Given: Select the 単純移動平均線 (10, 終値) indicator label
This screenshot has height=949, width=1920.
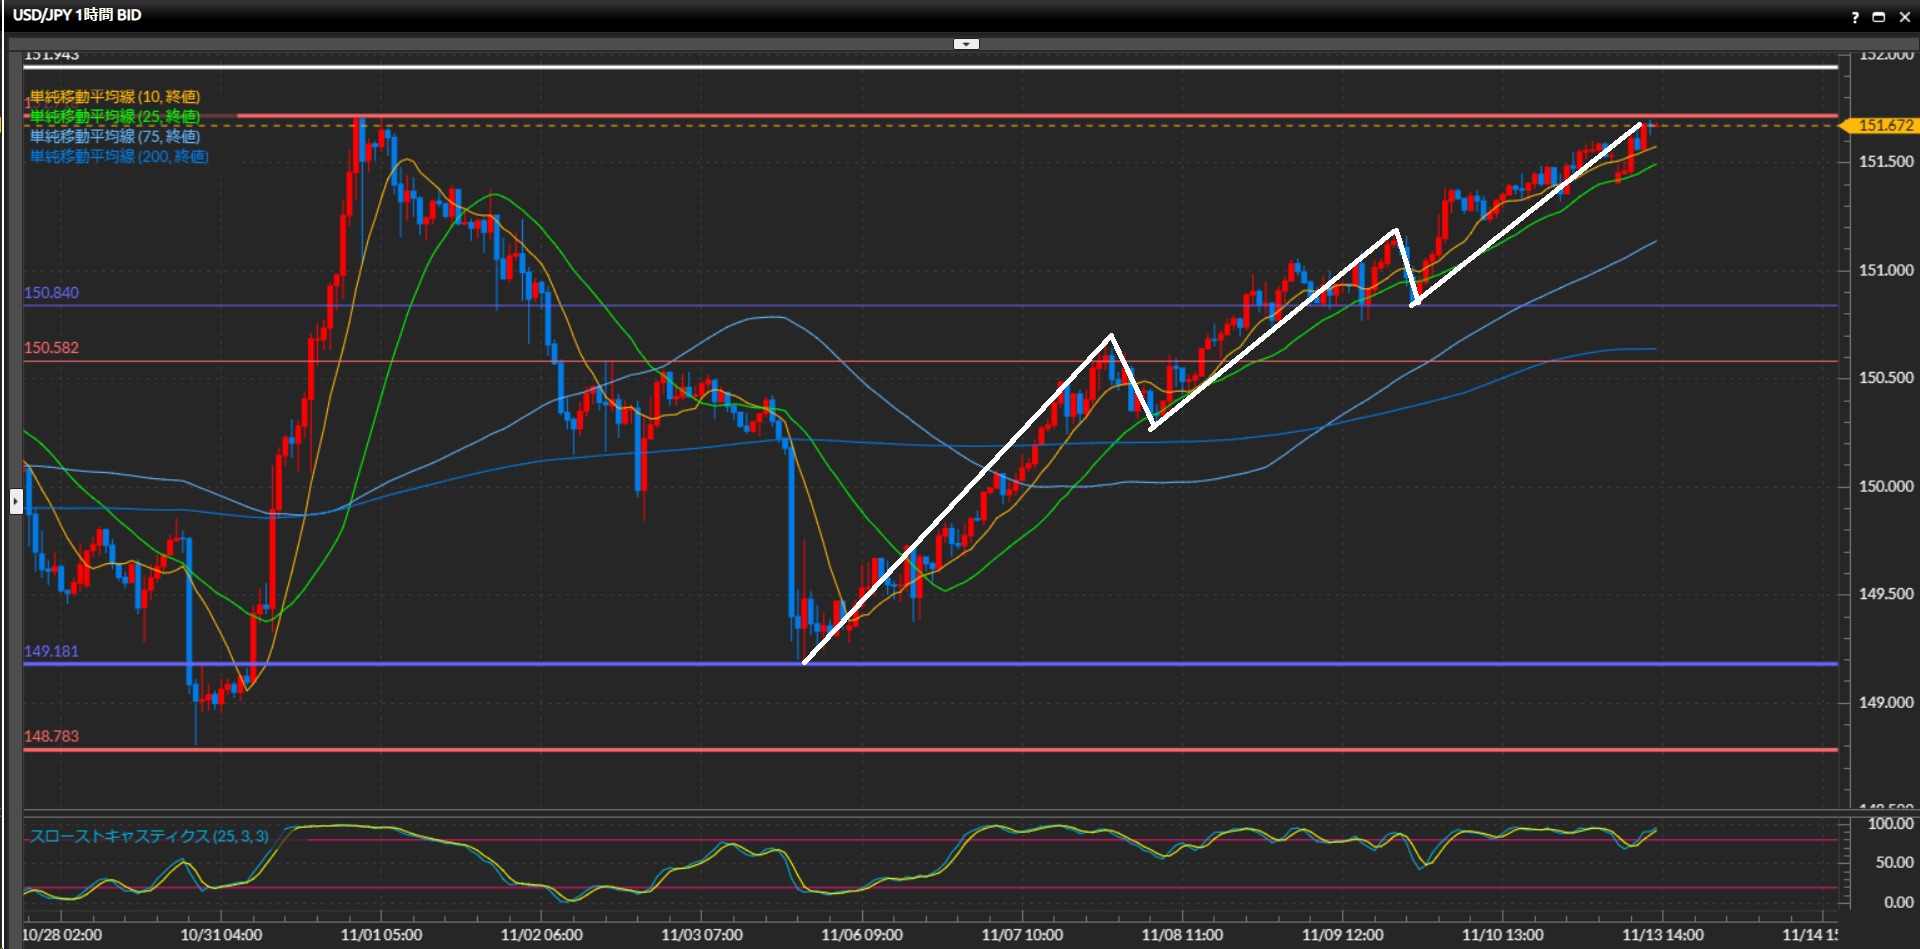Looking at the screenshot, I should point(115,97).
